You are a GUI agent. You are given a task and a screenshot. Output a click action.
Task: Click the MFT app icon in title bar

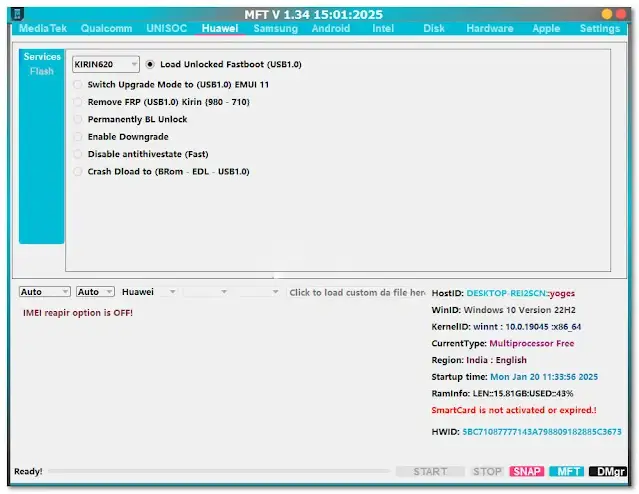pos(17,14)
